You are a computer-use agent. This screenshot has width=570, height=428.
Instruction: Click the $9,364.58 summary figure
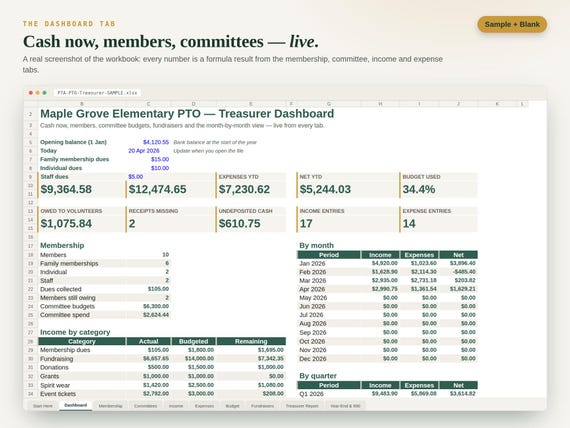(66, 189)
